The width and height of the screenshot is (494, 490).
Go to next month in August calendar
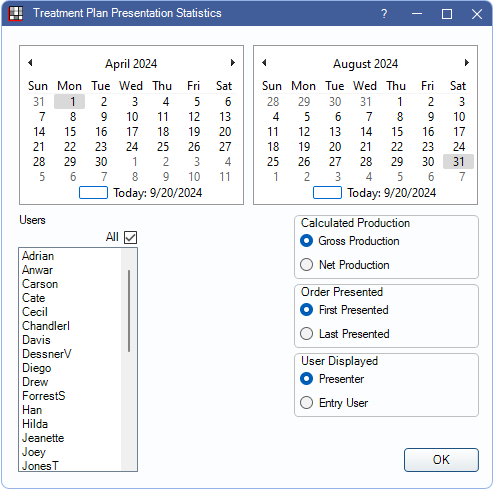467,62
